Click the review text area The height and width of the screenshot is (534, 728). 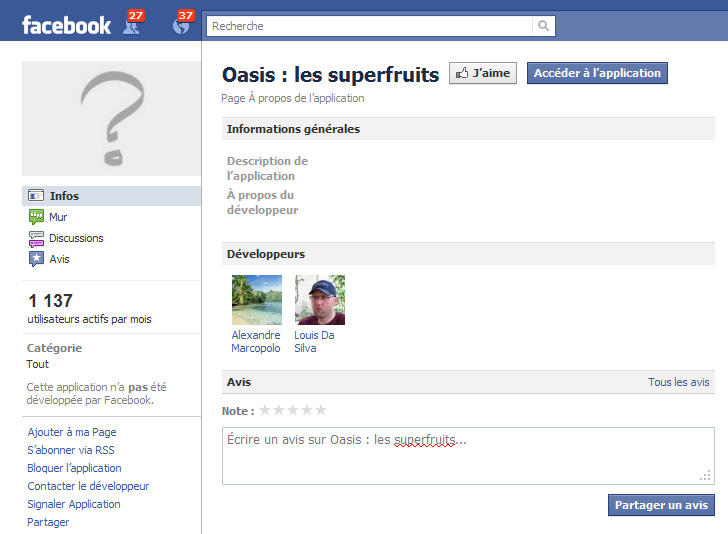pyautogui.click(x=468, y=456)
